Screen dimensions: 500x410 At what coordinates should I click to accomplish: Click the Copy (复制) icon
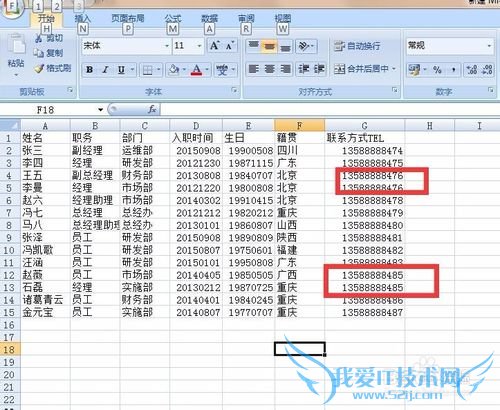click(39, 53)
